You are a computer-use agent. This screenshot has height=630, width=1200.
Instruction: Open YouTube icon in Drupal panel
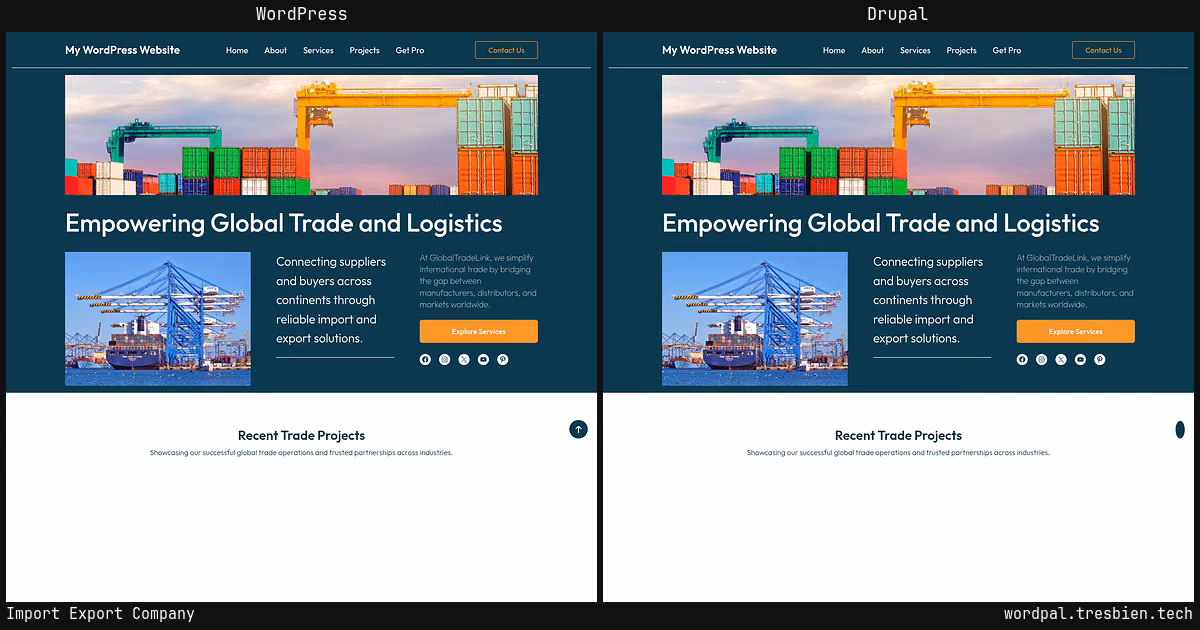(x=1080, y=360)
